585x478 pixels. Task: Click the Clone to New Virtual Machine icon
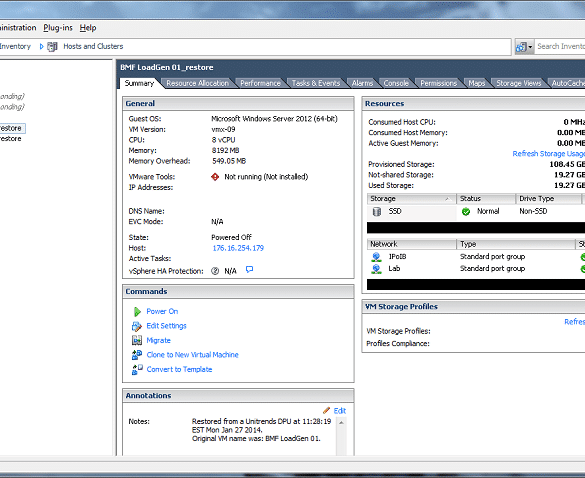(x=137, y=355)
